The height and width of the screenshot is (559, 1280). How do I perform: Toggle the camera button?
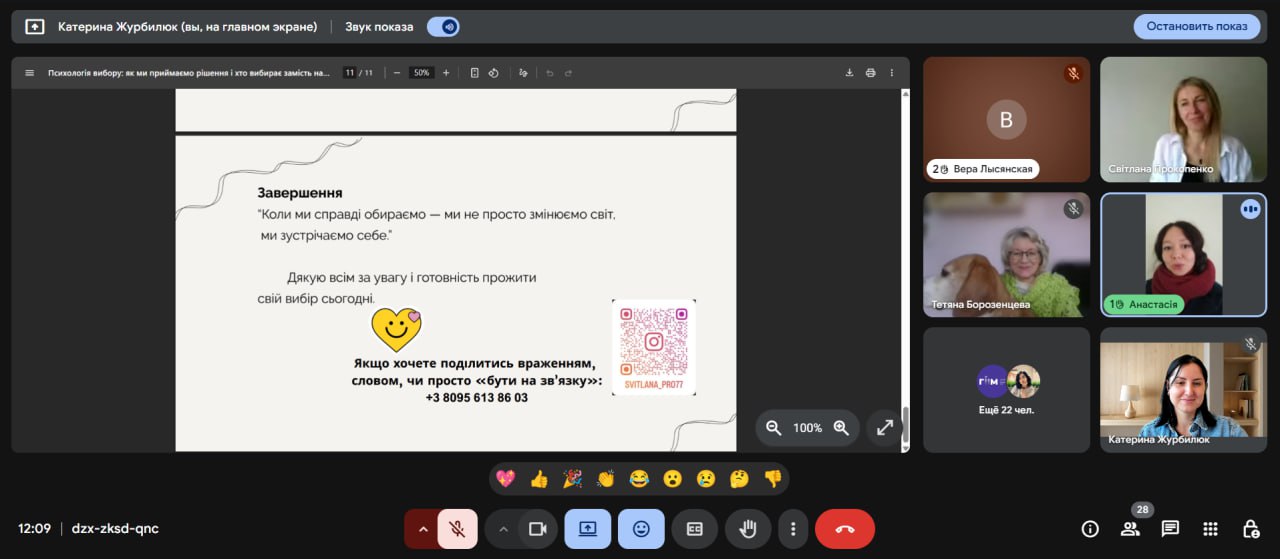537,529
